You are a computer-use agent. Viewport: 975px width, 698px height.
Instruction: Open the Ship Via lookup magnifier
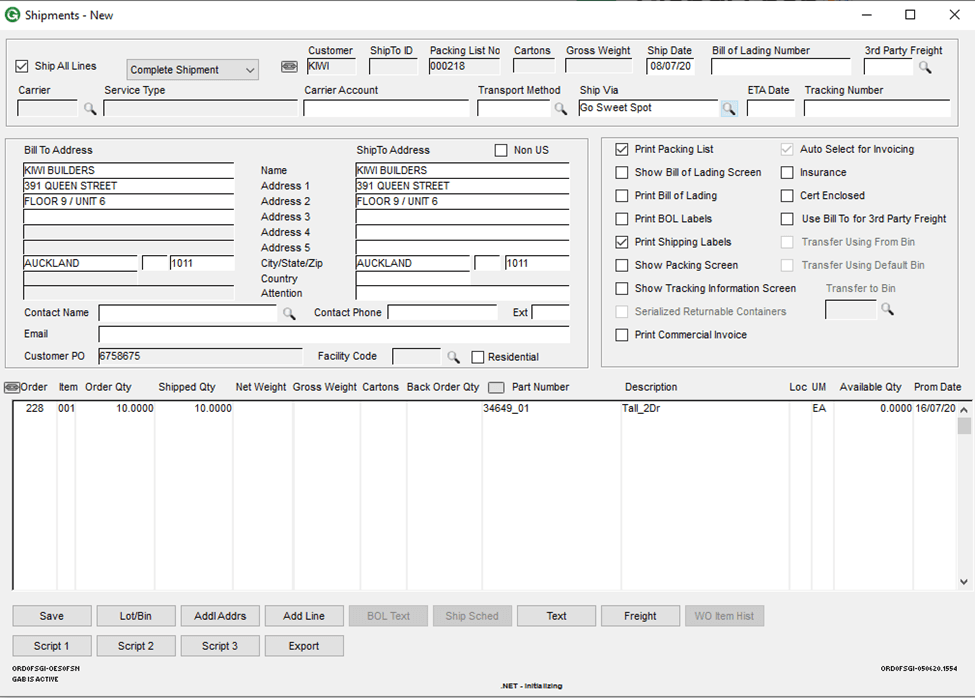pos(729,109)
